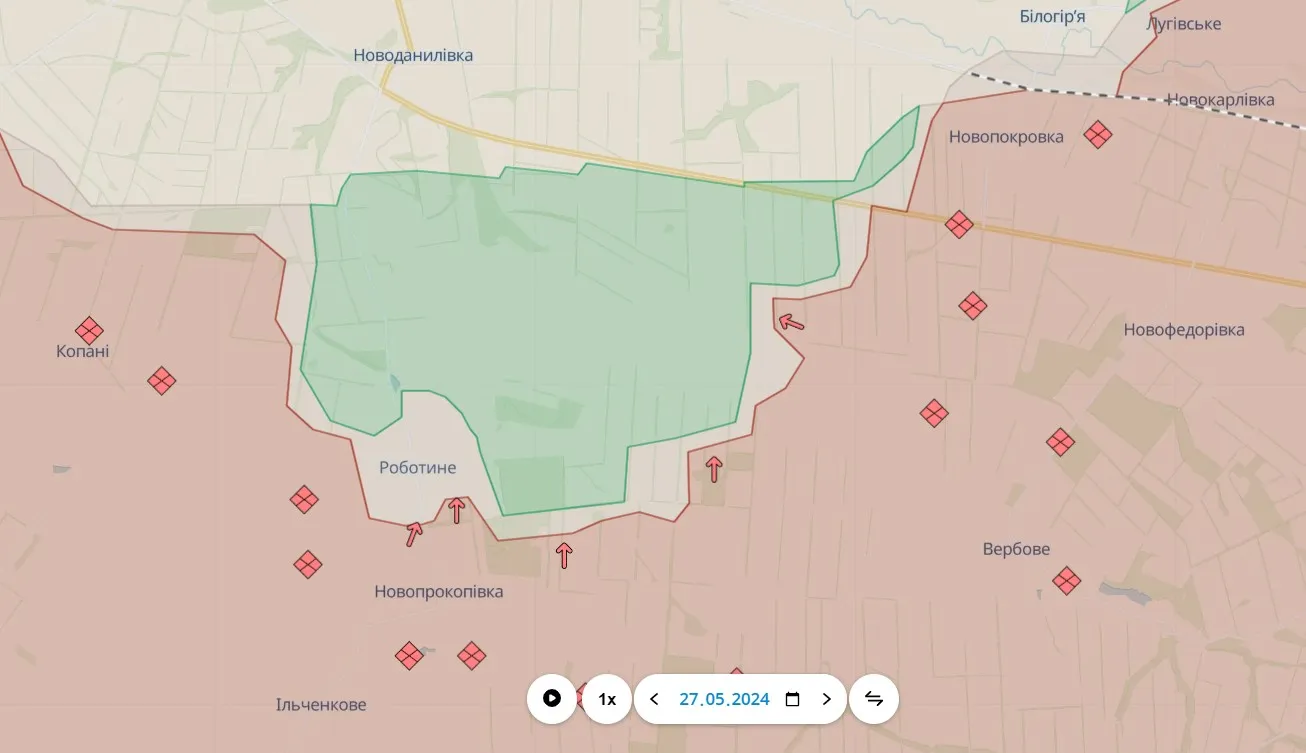Click the Вербове village label
Screen dimensions: 1306x753
pos(1016,550)
